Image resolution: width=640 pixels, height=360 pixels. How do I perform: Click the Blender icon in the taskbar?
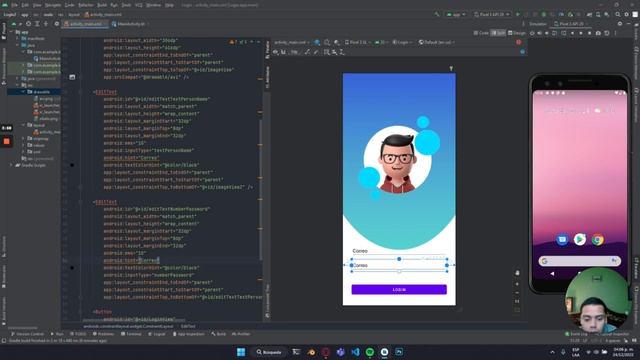click(x=311, y=352)
